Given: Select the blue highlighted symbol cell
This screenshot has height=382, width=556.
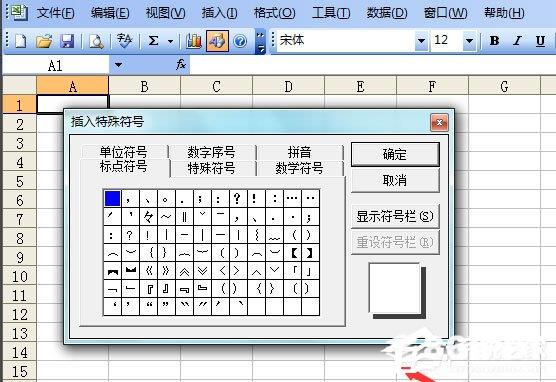Looking at the screenshot, I should pos(112,198).
